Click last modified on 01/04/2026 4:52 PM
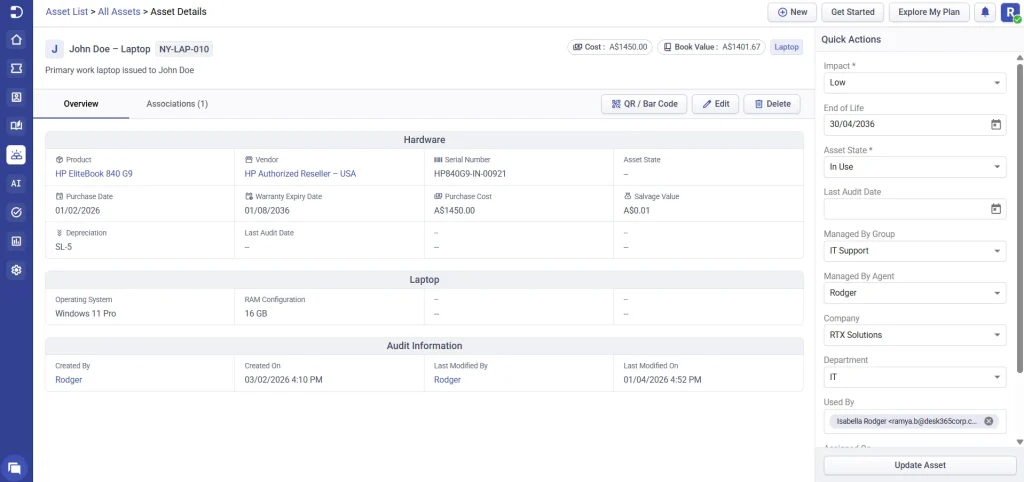1024x482 pixels. click(x=663, y=379)
